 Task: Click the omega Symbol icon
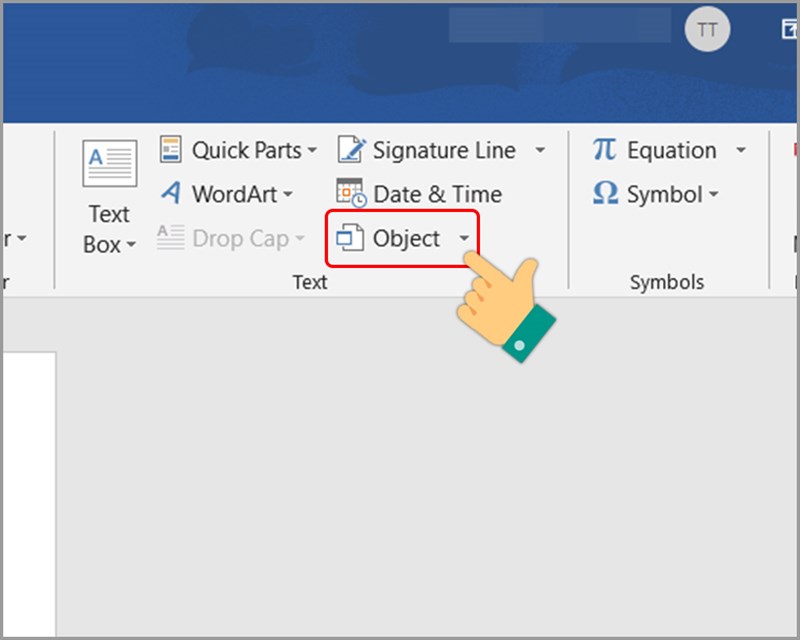pyautogui.click(x=605, y=194)
